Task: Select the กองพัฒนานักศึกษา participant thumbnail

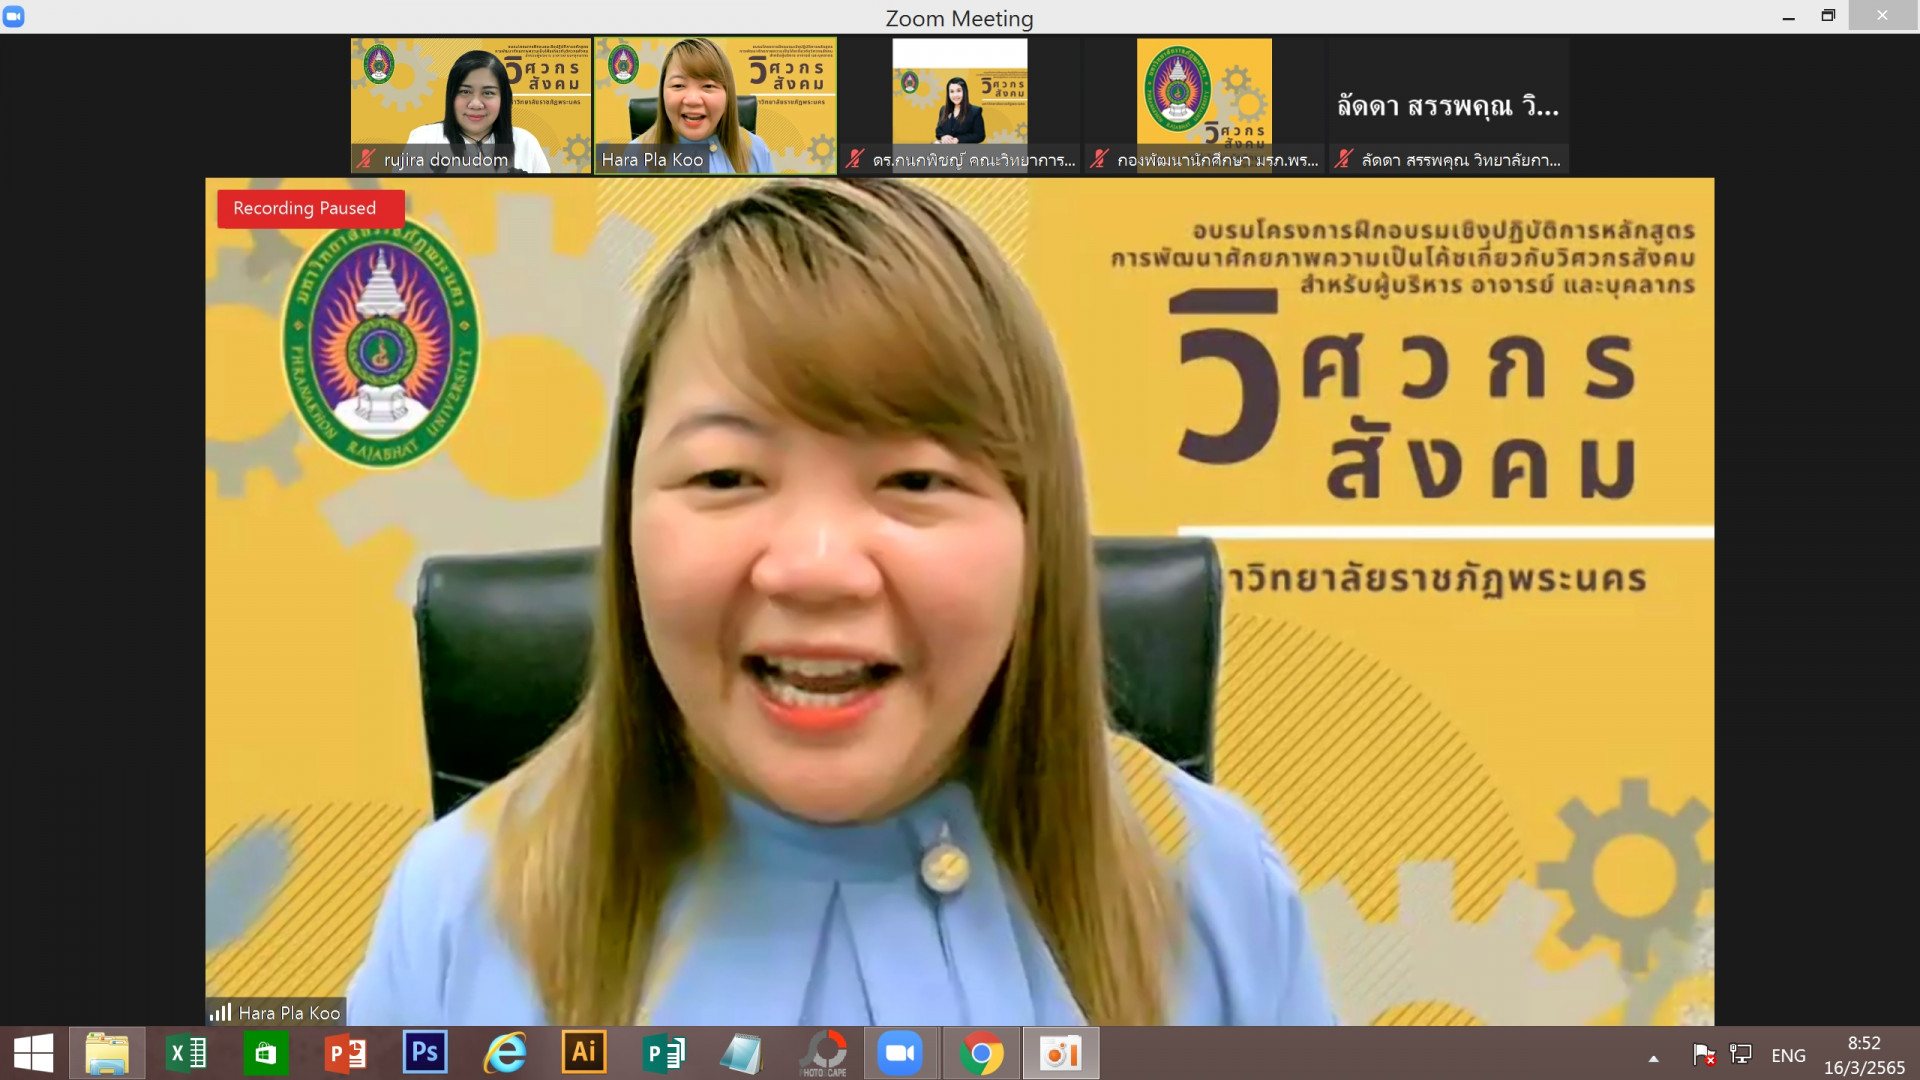Action: pyautogui.click(x=1205, y=106)
